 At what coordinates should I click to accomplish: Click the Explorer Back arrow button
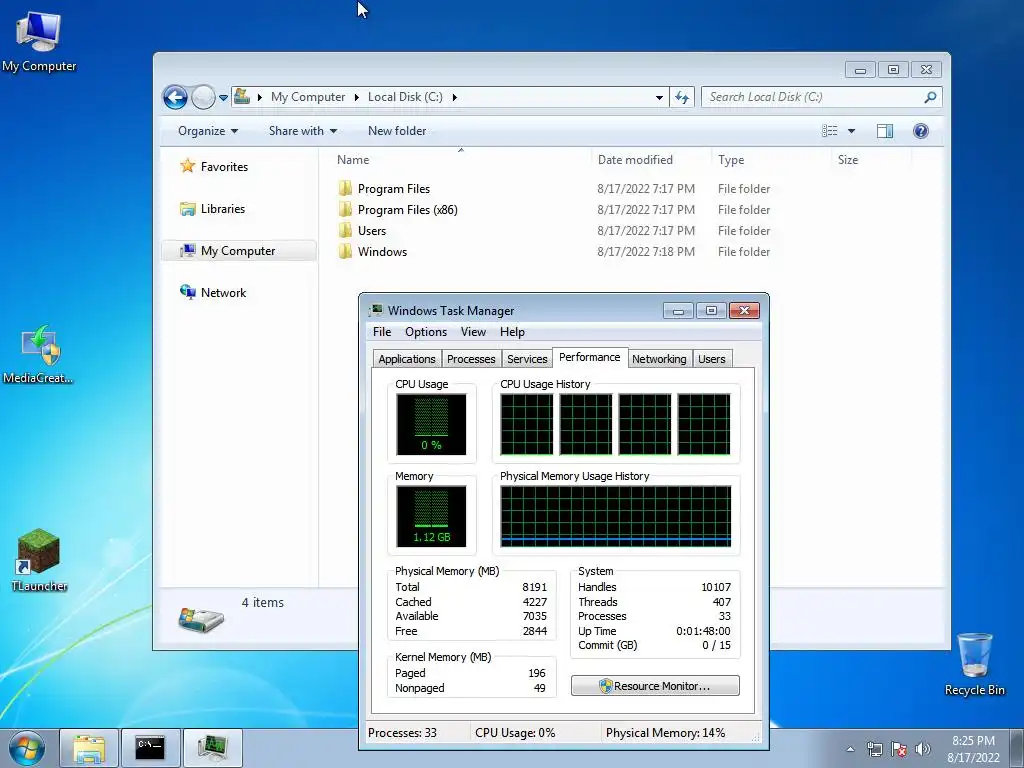coord(175,97)
